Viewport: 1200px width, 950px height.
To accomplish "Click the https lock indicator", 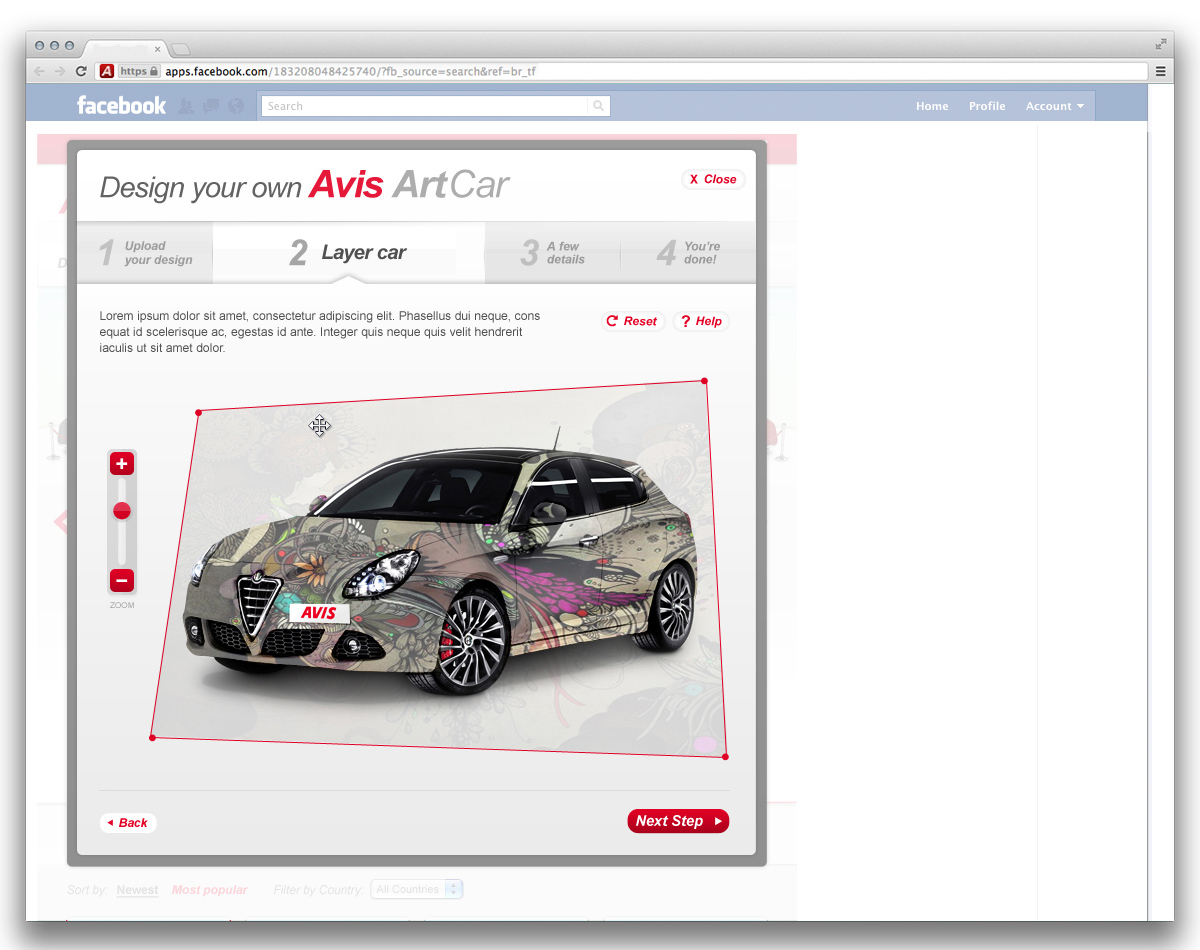I will coord(139,71).
